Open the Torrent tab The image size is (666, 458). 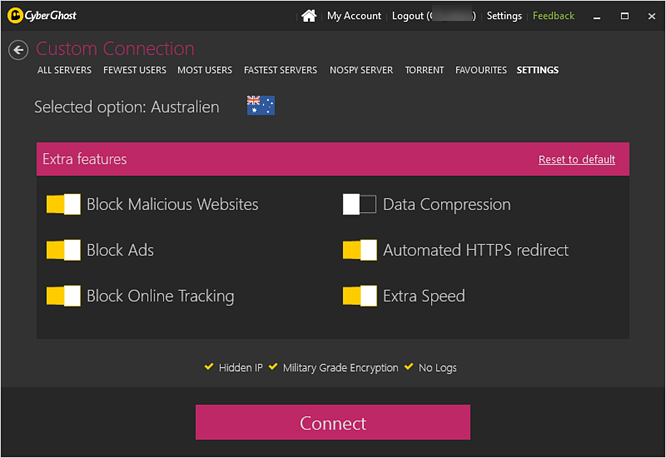424,70
